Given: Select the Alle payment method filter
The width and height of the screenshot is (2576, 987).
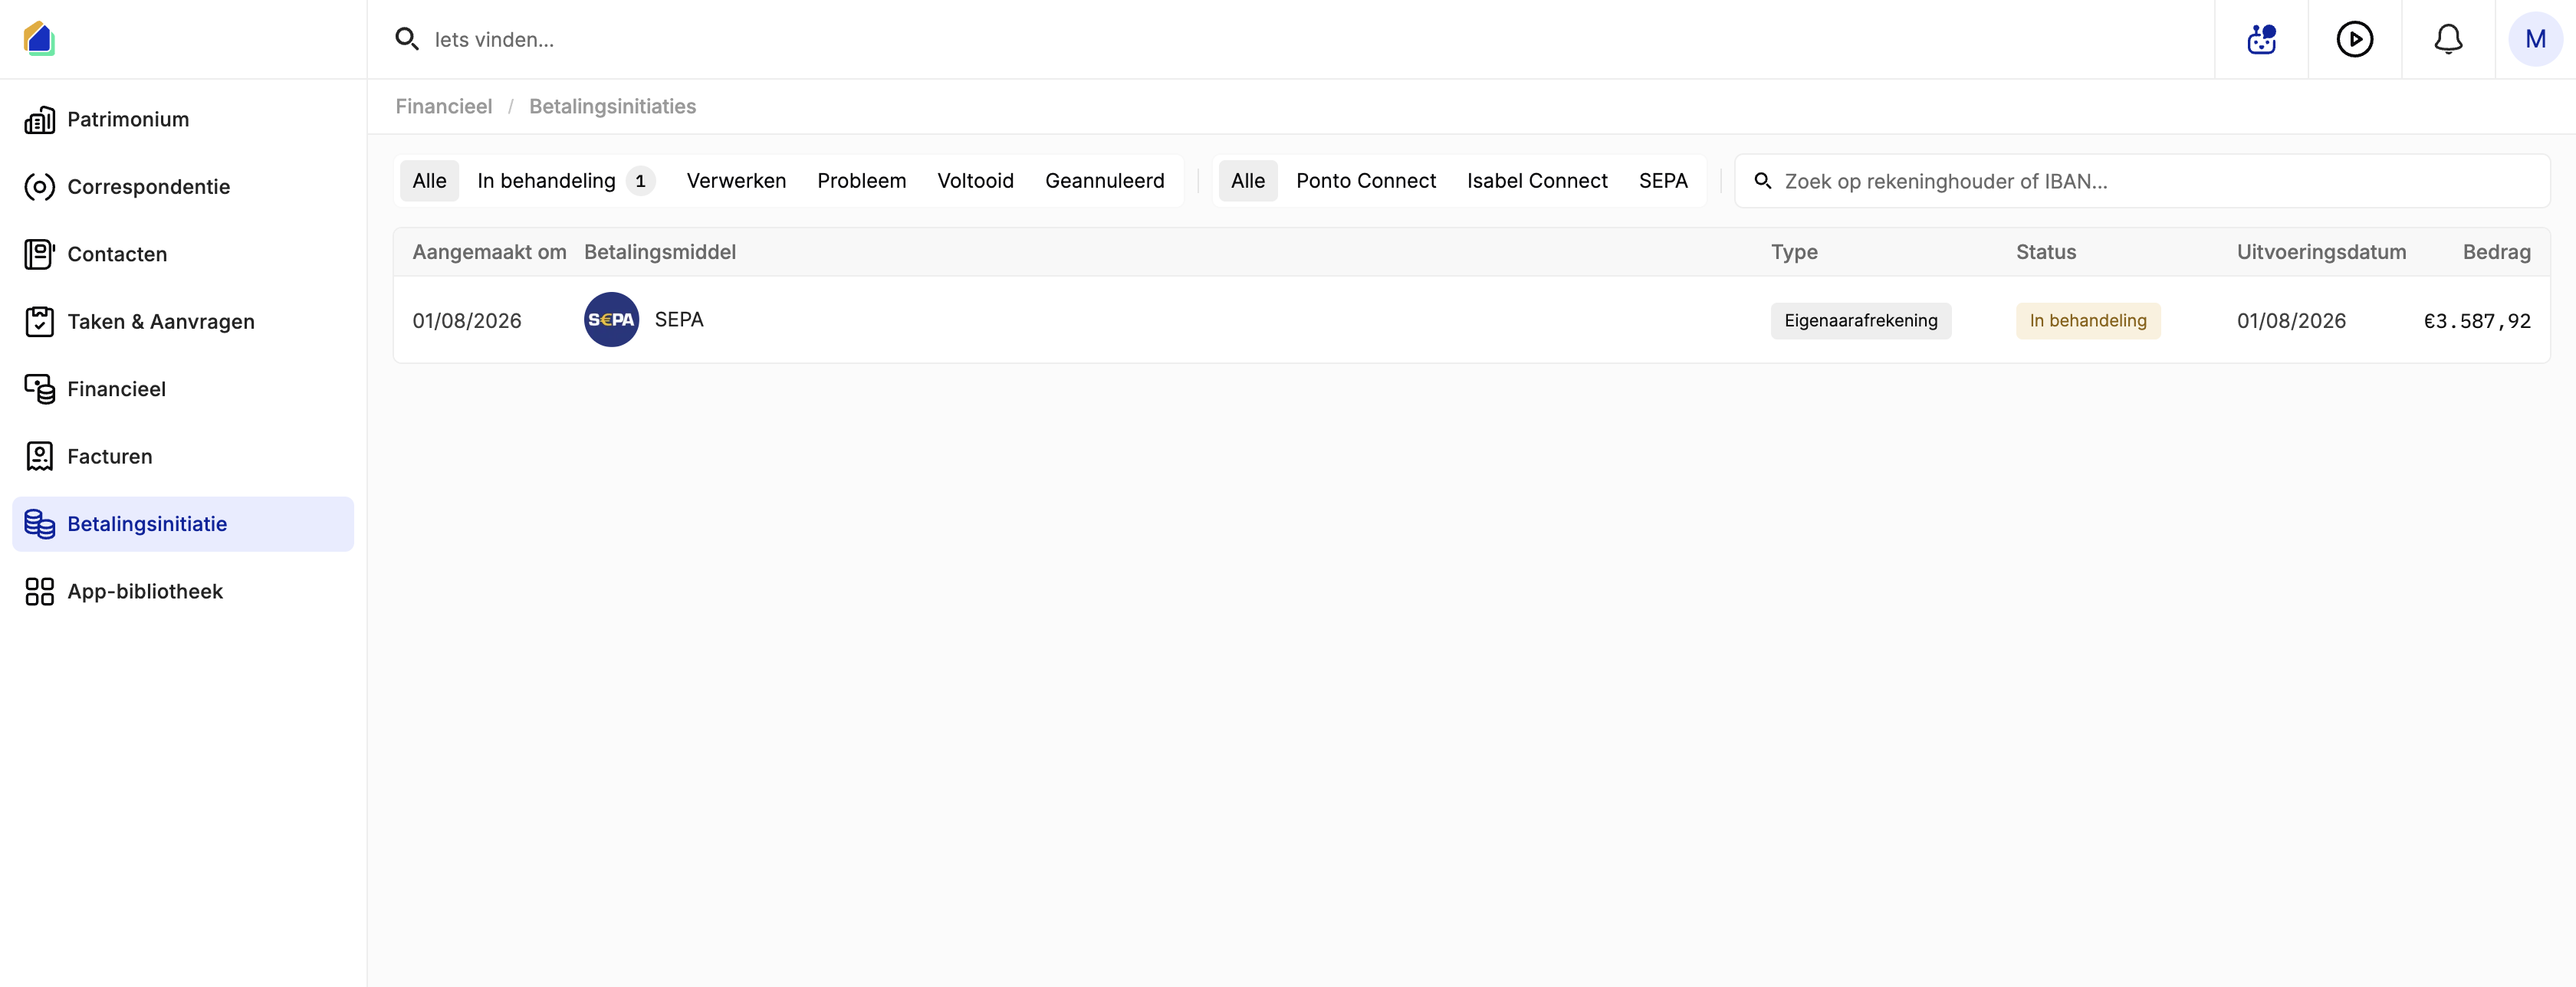Looking at the screenshot, I should (x=1247, y=181).
